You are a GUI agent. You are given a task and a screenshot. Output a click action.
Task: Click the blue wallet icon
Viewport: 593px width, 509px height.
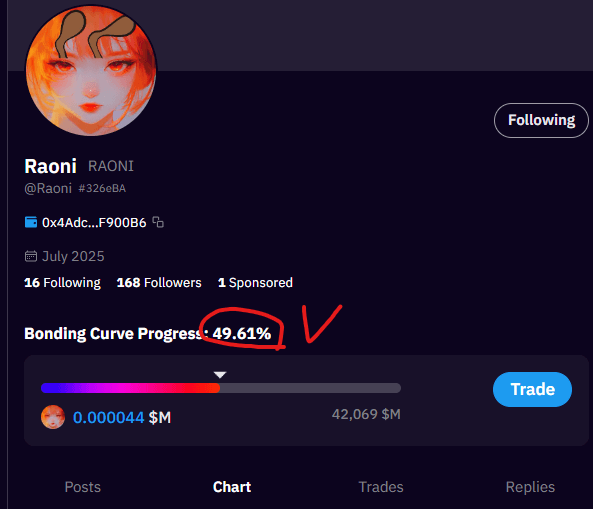click(x=31, y=222)
